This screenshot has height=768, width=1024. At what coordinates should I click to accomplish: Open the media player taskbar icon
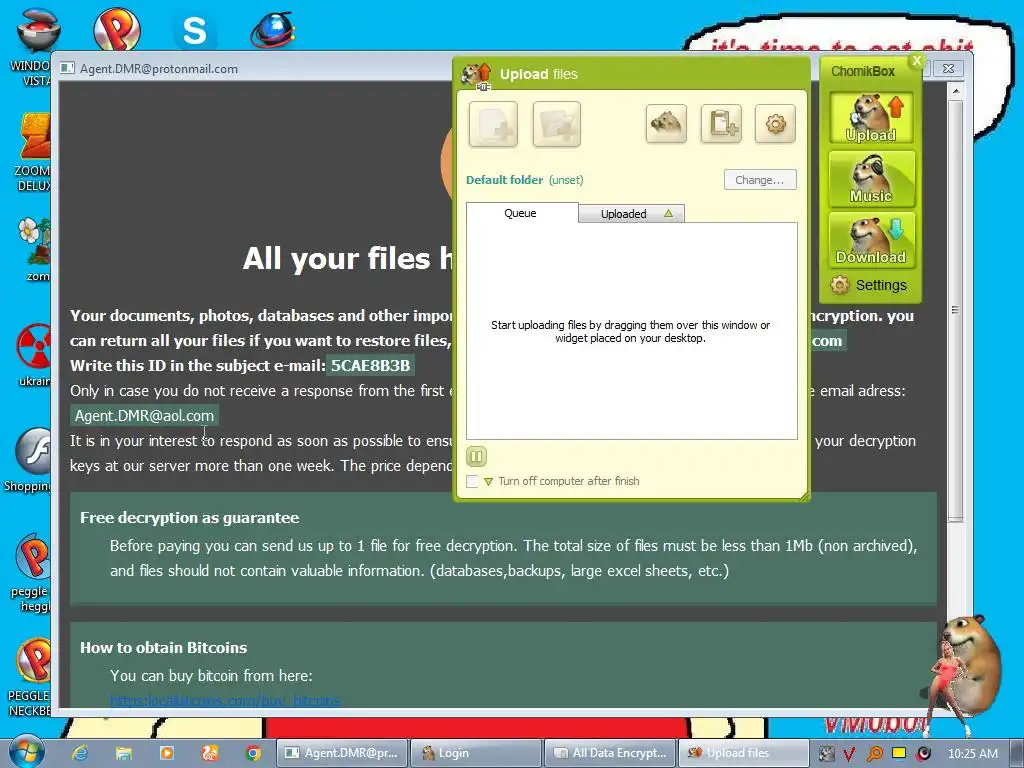coord(167,753)
